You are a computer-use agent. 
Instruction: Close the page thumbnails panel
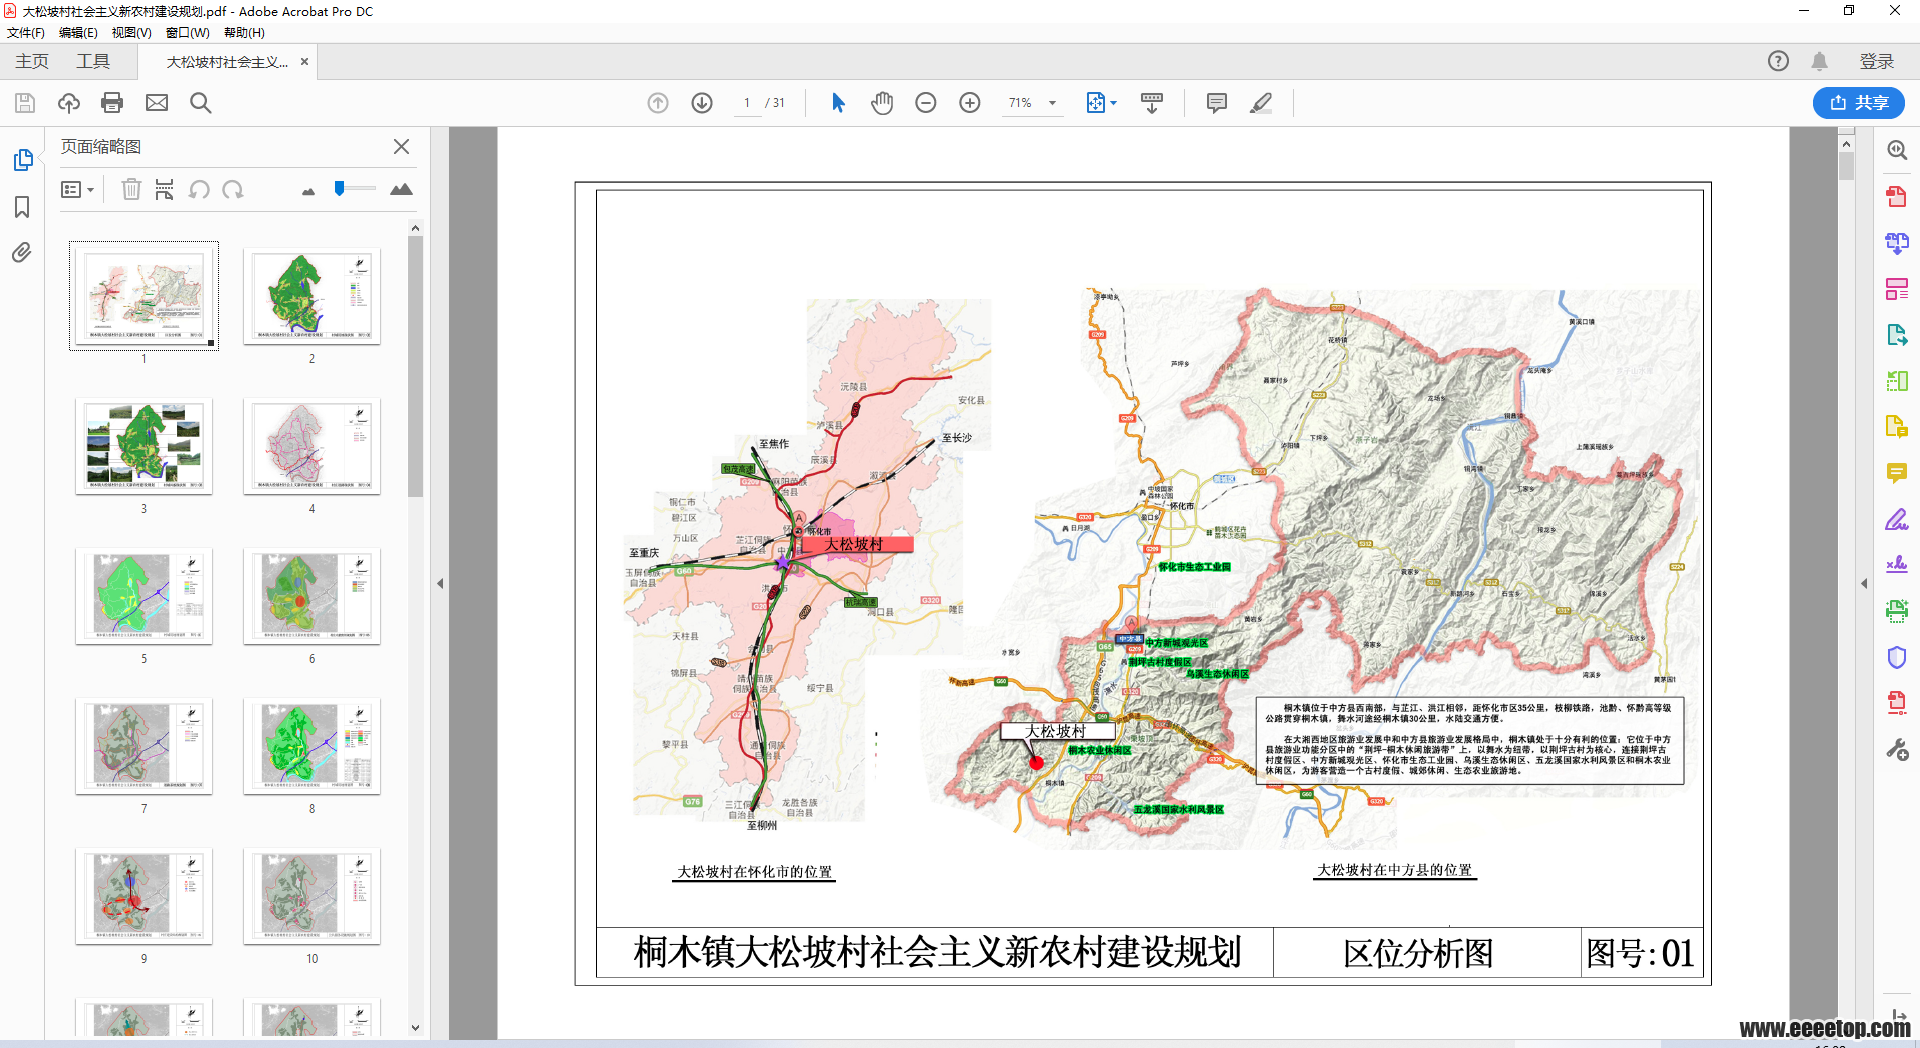(401, 146)
